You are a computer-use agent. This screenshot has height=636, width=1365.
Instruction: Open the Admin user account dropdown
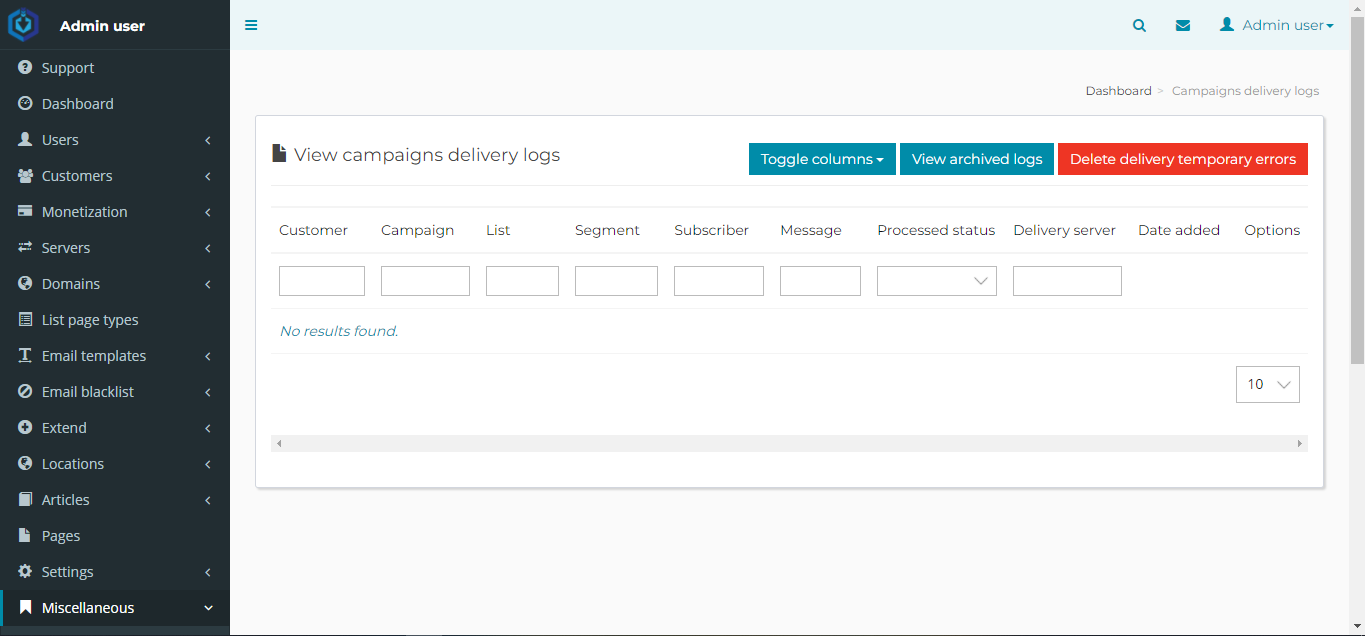point(1277,24)
